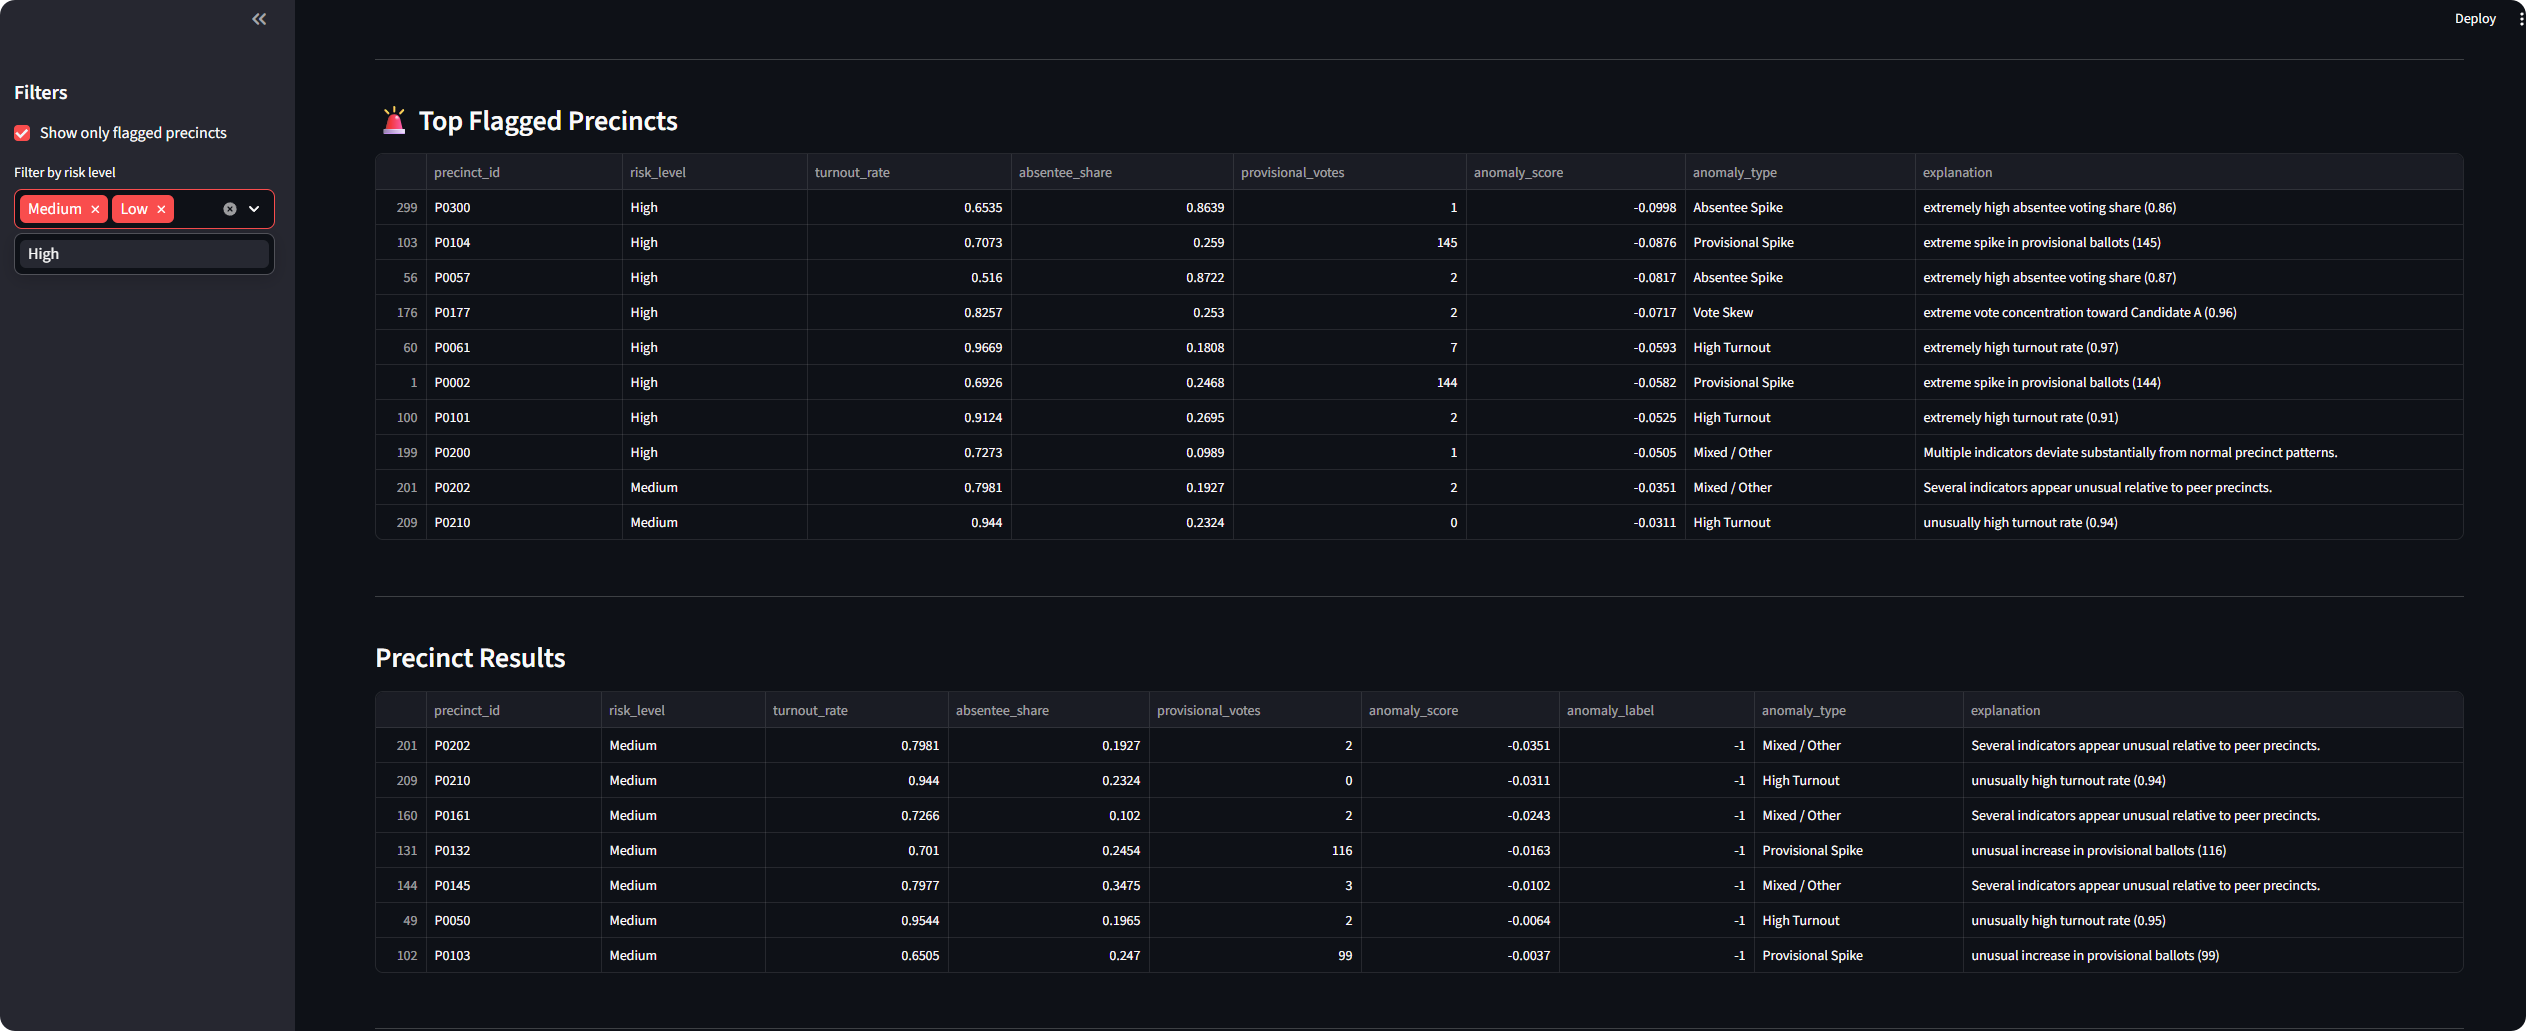Viewport: 2526px width, 1031px height.
Task: Select the P0104 precinct cell
Action: tap(524, 242)
